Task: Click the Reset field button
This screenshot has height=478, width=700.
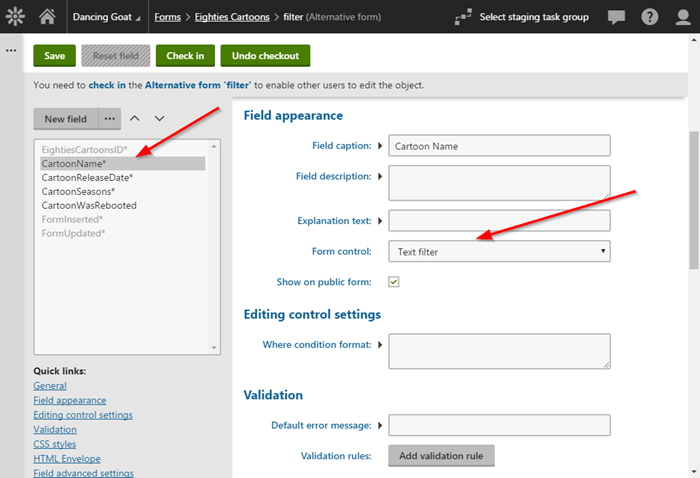Action: click(116, 56)
